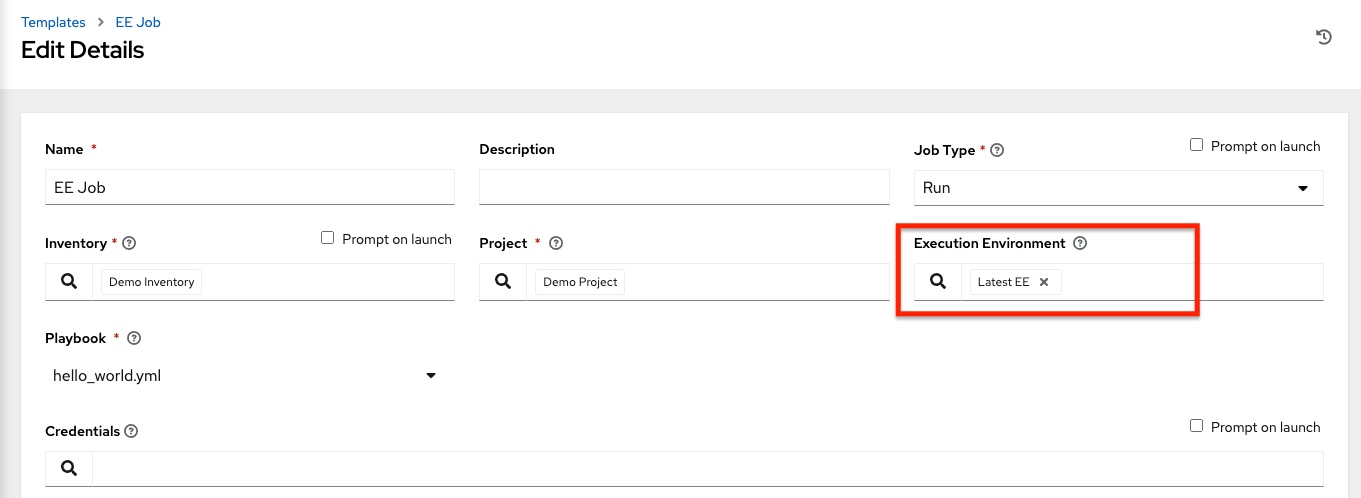
Task: Click the Description text field
Action: coord(684,188)
